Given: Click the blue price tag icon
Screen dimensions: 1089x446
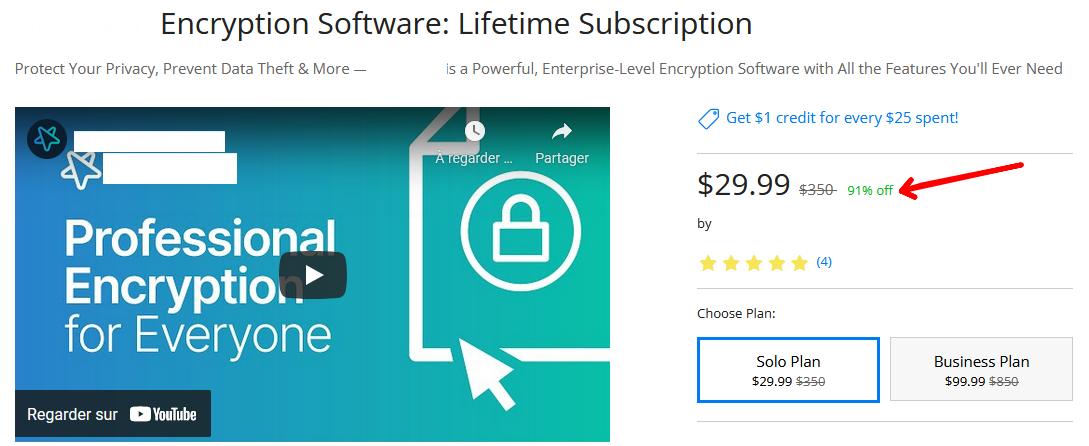Looking at the screenshot, I should coord(708,119).
